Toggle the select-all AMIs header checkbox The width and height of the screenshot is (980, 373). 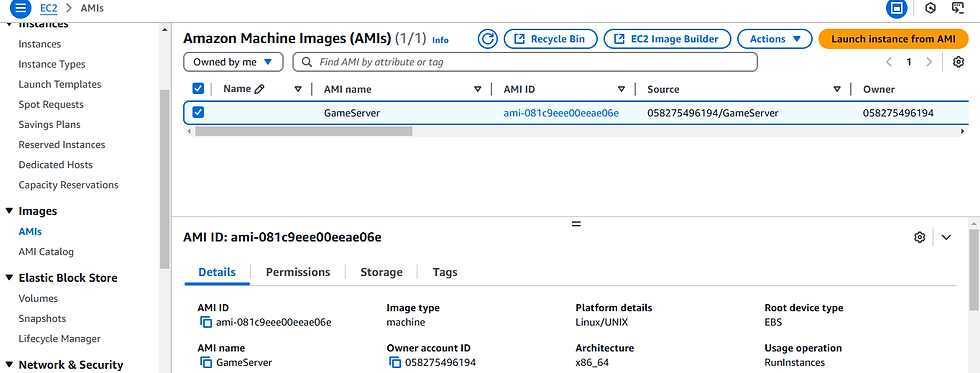[x=198, y=89]
